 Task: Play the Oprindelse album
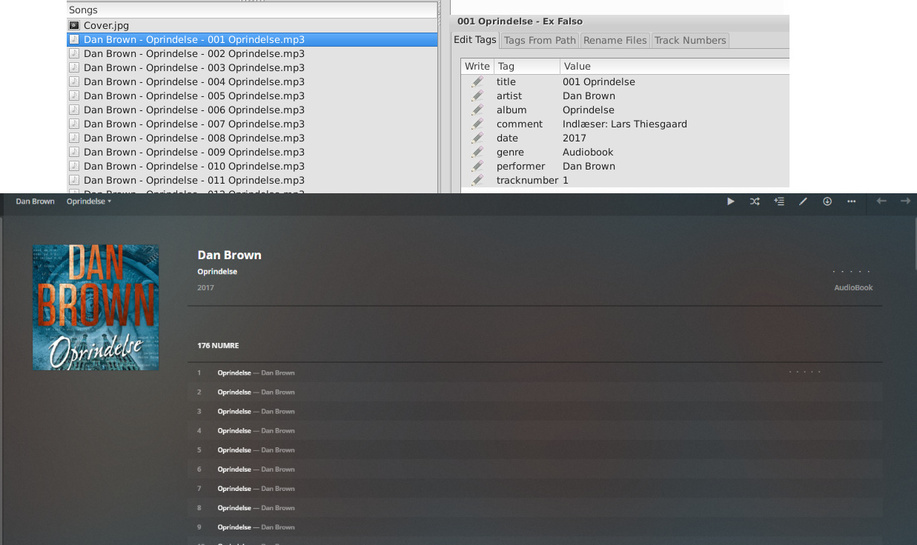(730, 201)
